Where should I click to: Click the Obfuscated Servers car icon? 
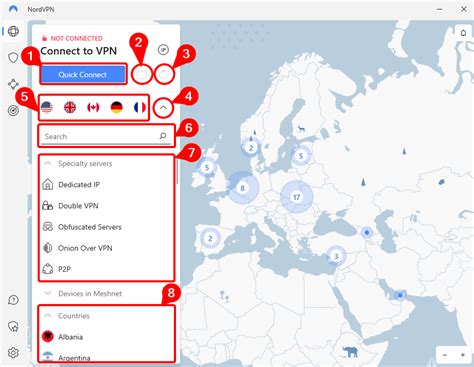coord(48,227)
